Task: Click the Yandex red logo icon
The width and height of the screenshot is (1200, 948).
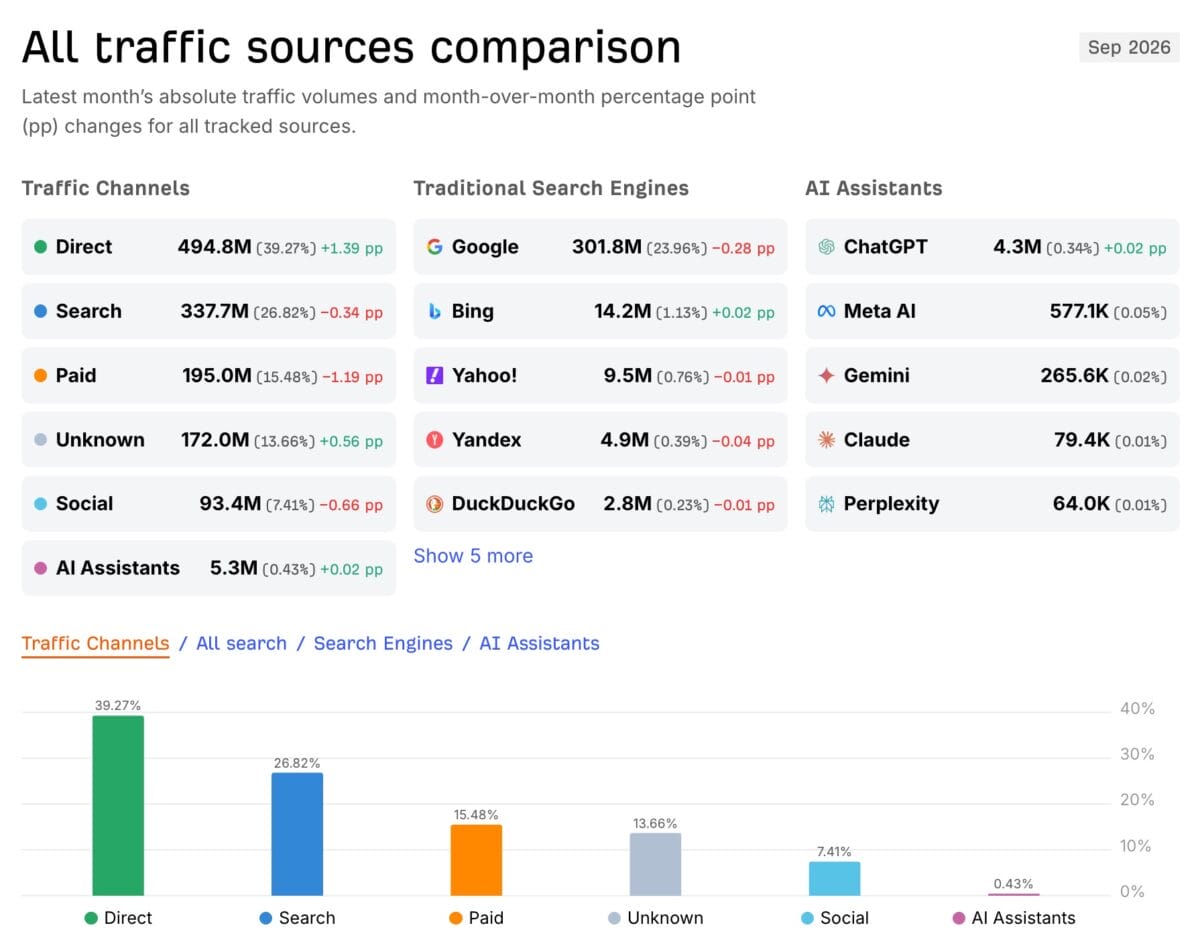Action: [434, 439]
